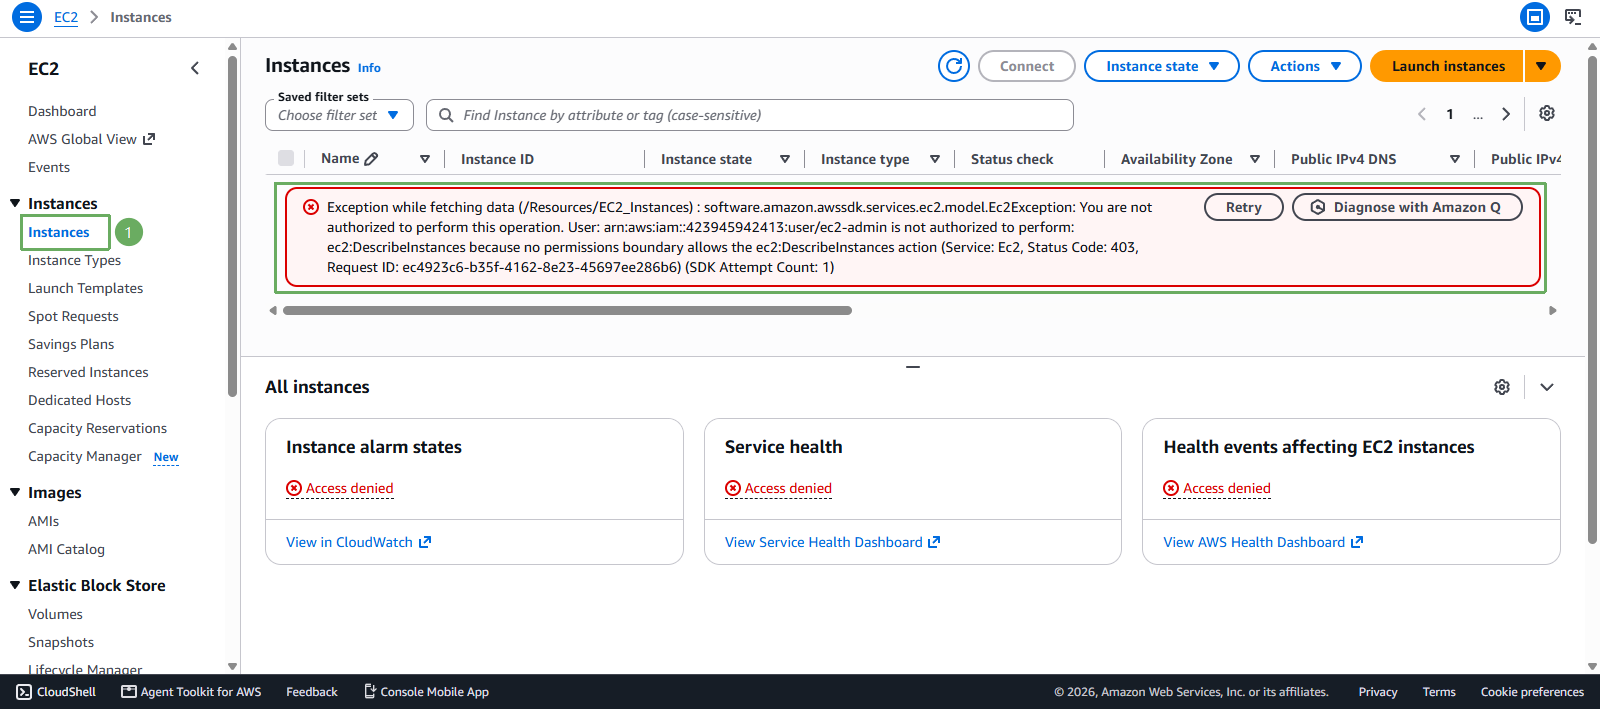The width and height of the screenshot is (1600, 709).
Task: Click the exception error icon
Action: pyautogui.click(x=311, y=207)
